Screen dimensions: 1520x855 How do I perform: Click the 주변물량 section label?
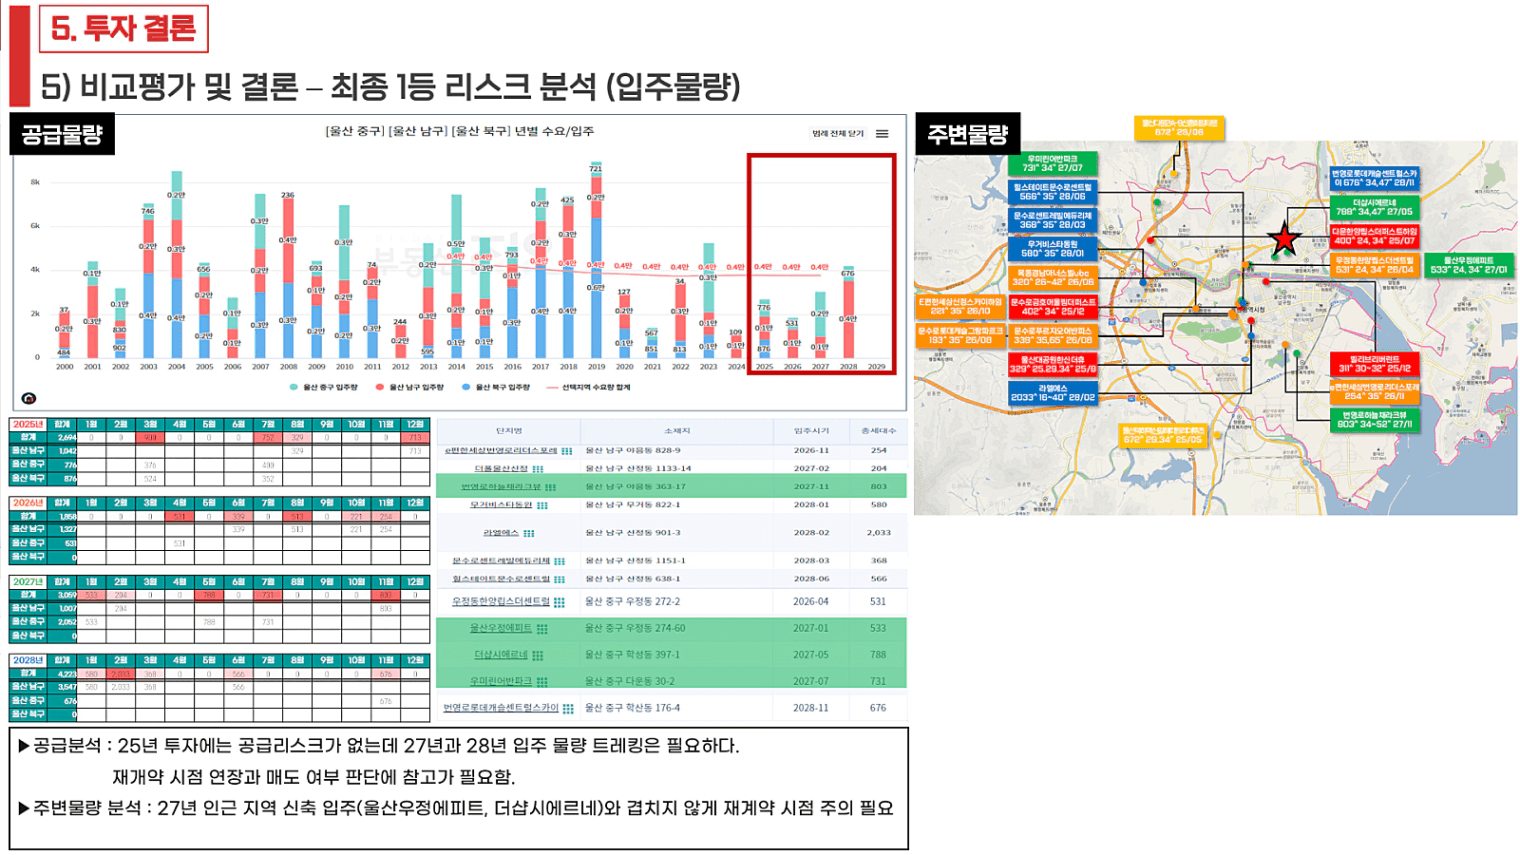tap(967, 134)
